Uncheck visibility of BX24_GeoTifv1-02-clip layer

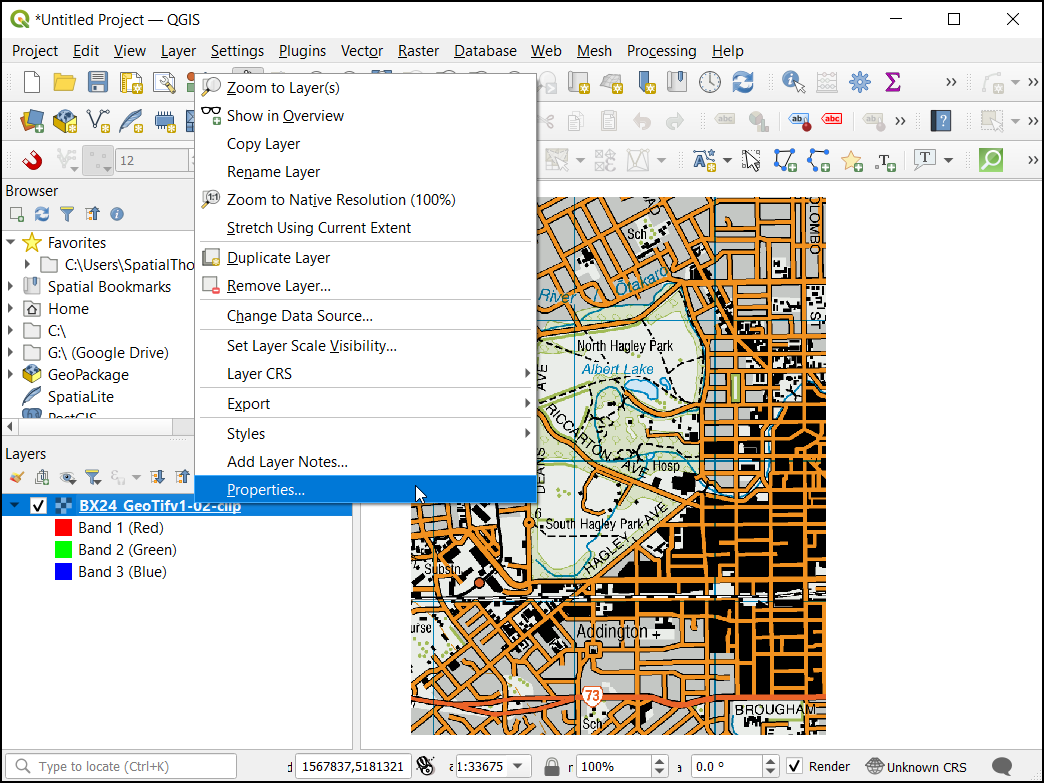pos(39,506)
